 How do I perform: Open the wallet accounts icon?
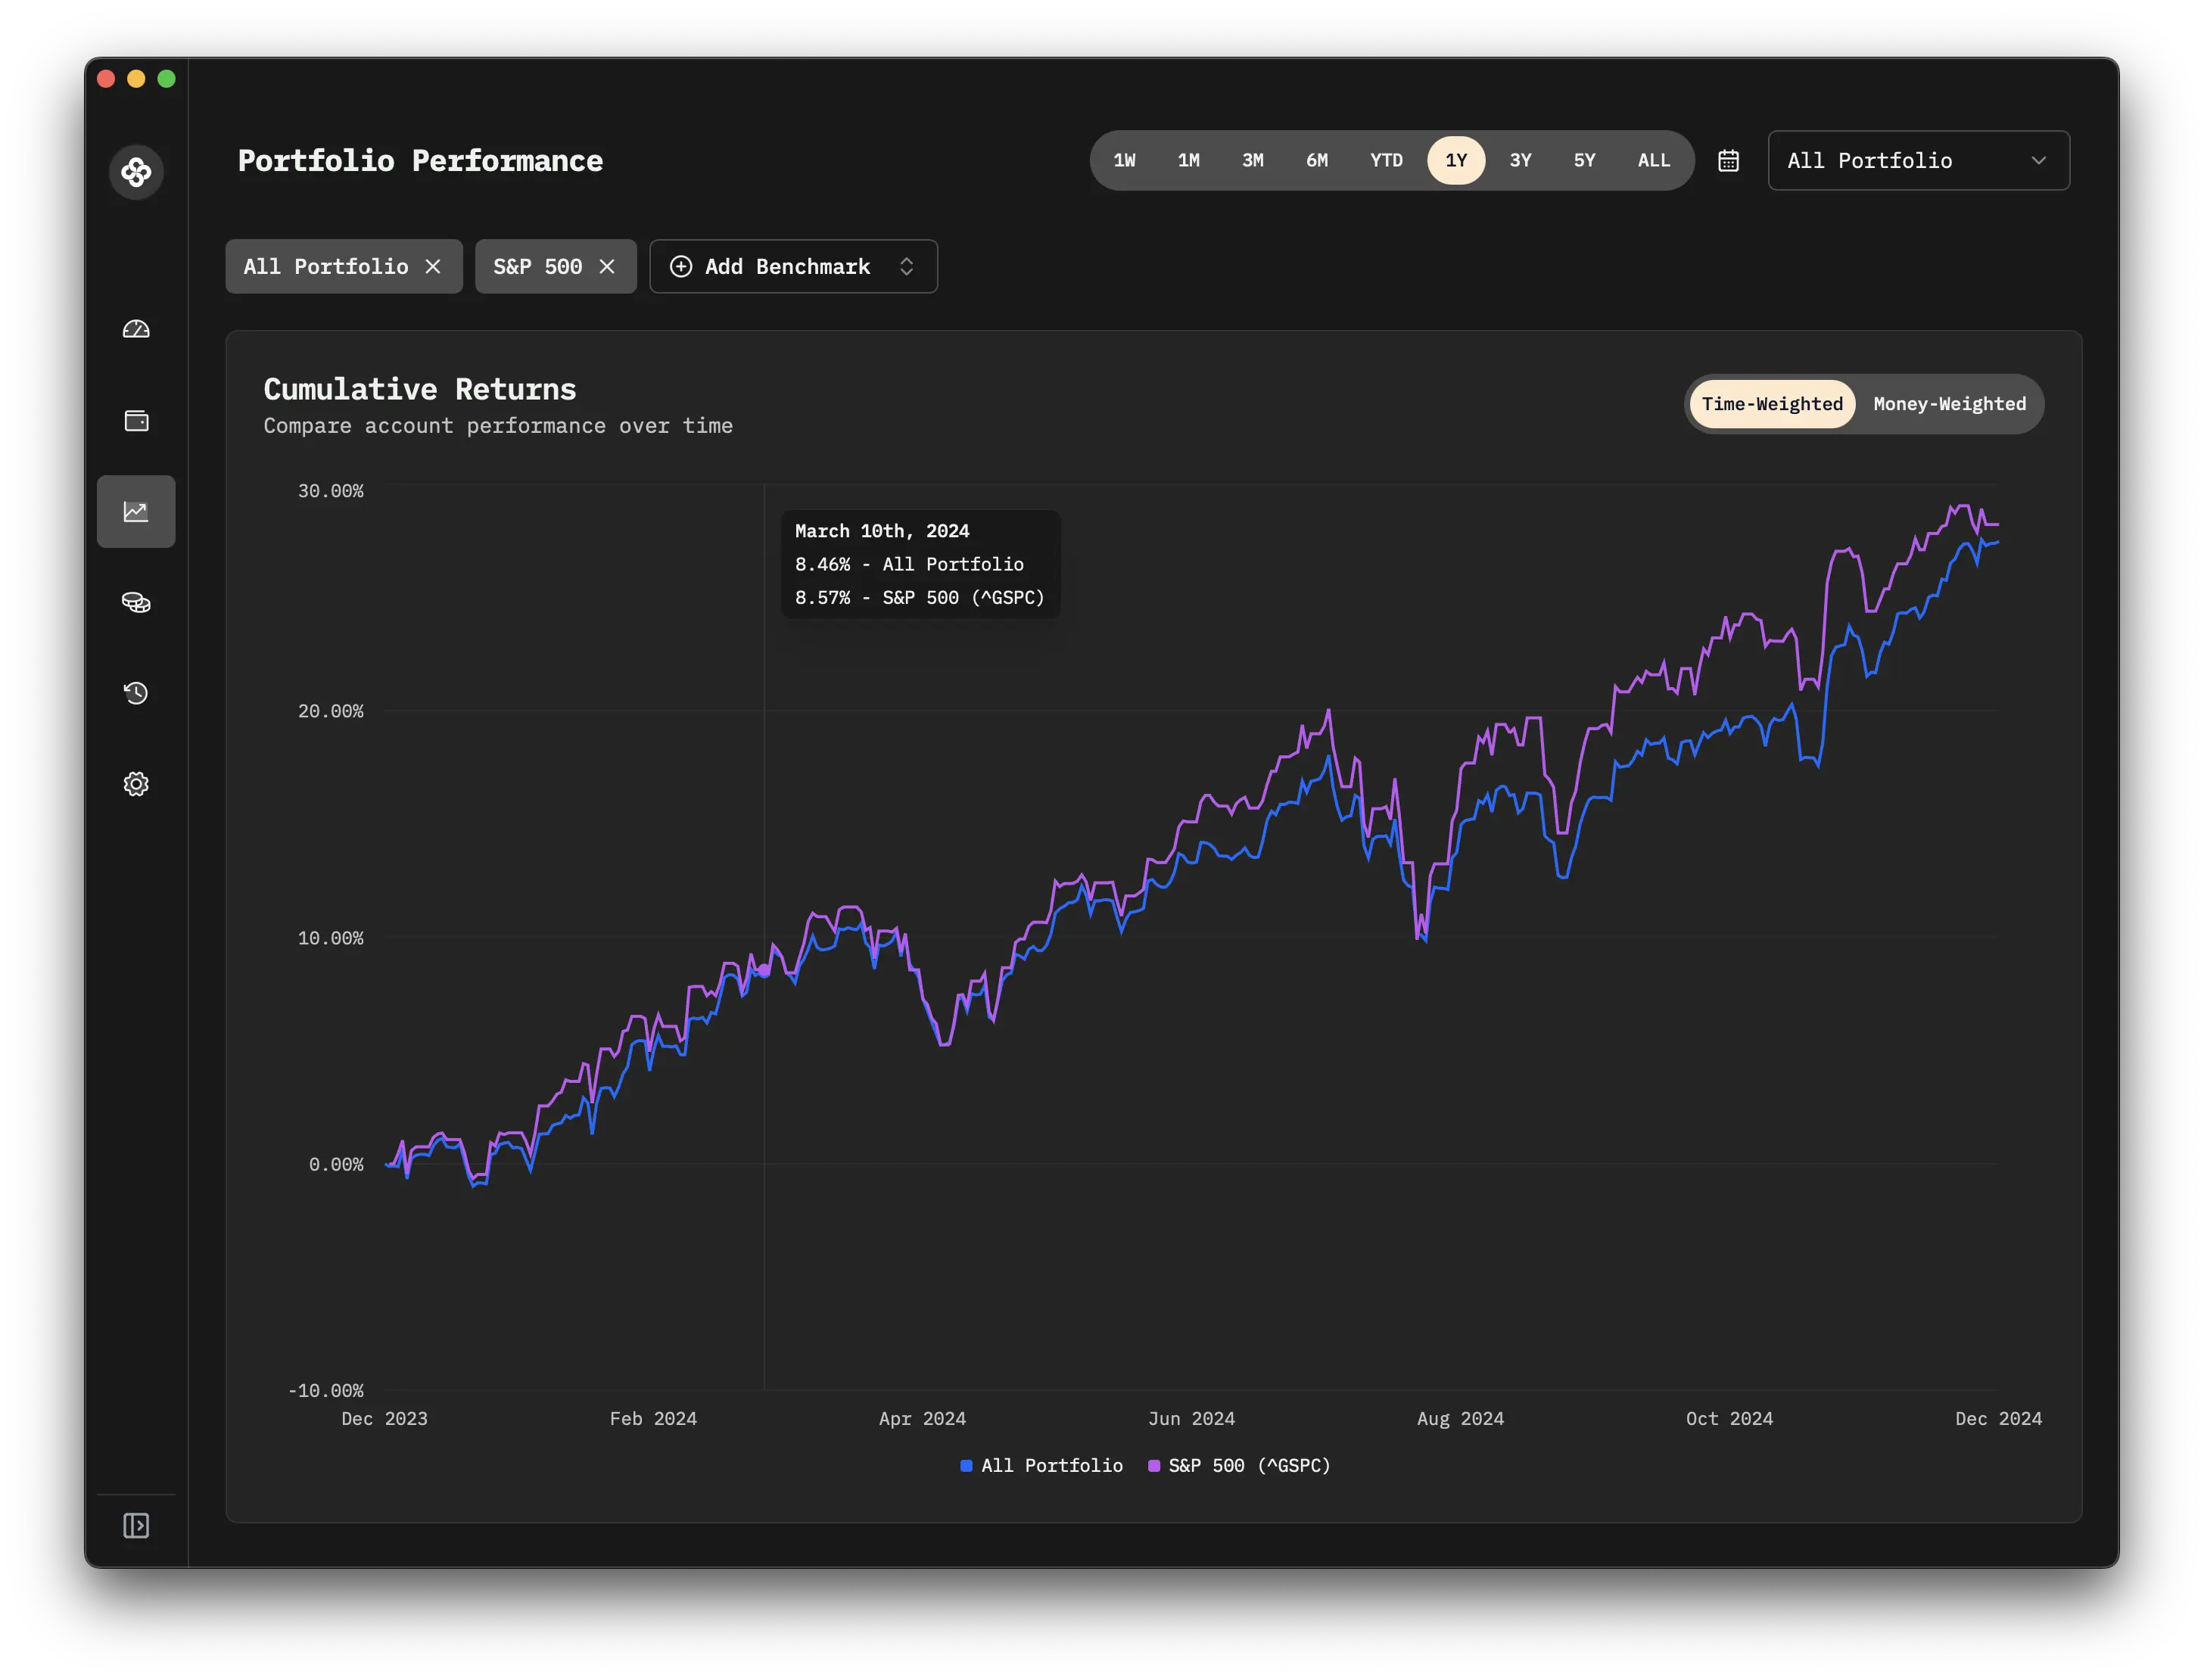(x=136, y=420)
